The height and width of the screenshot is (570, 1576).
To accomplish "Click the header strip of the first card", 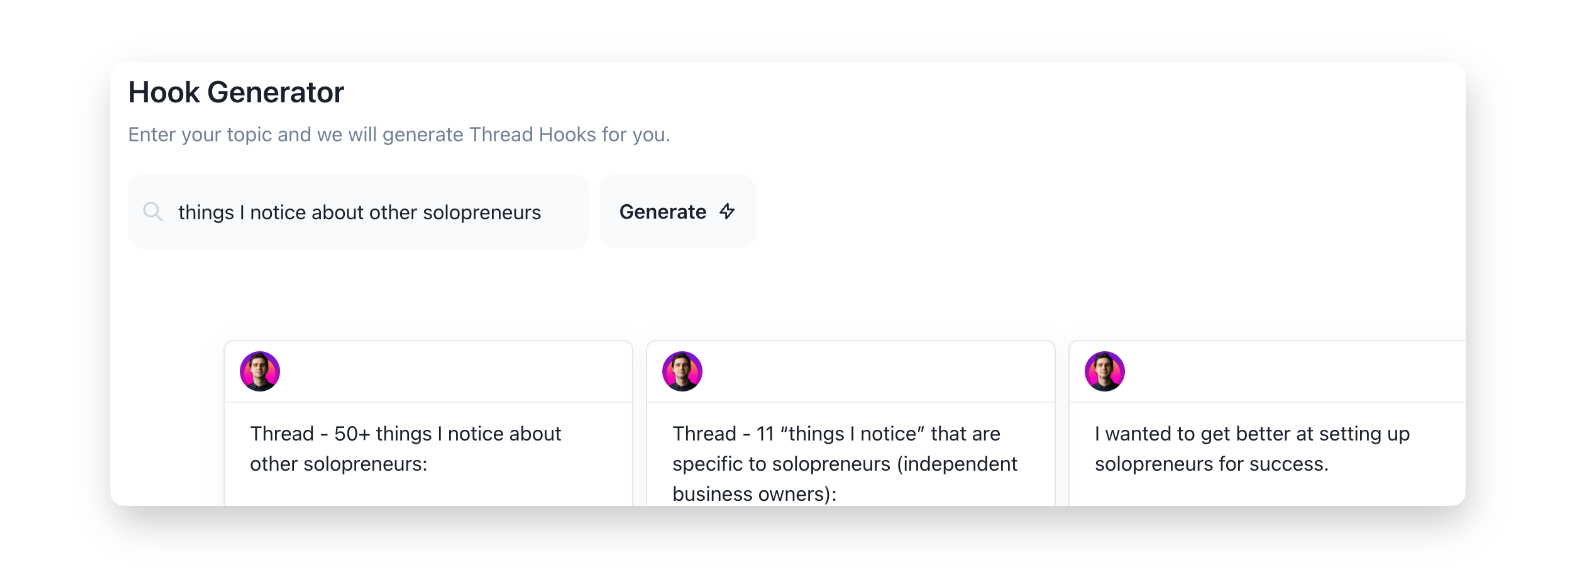I will (x=450, y=372).
